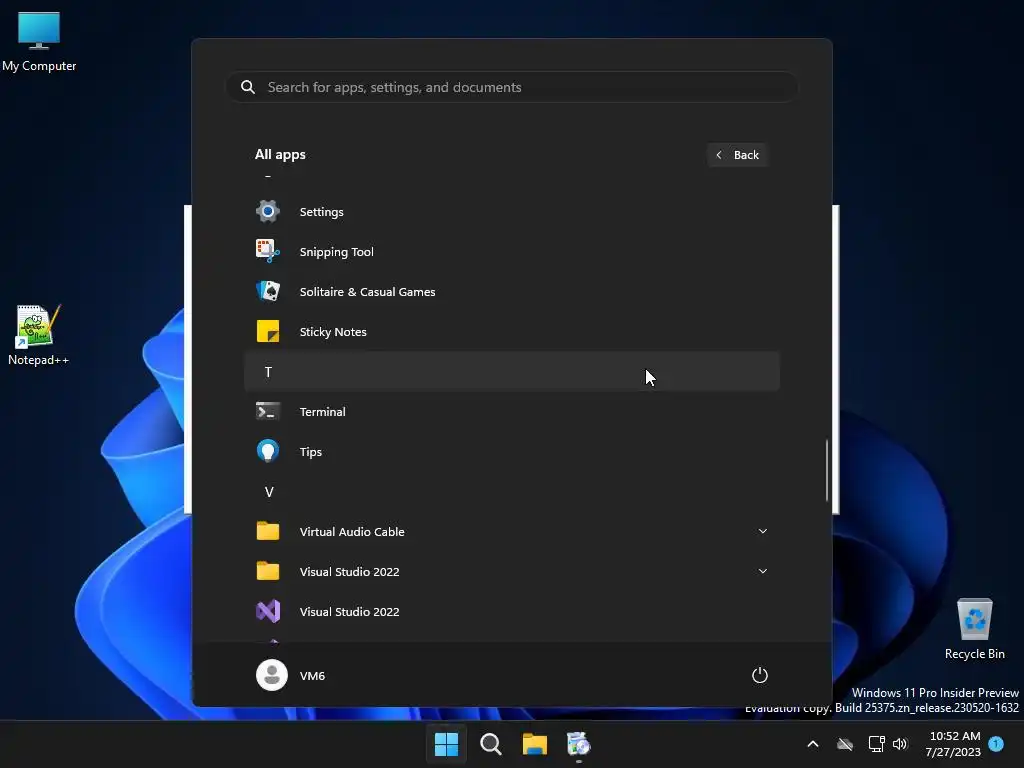The height and width of the screenshot is (768, 1024).
Task: Open Settings gear icon in All apps
Action: 268,212
